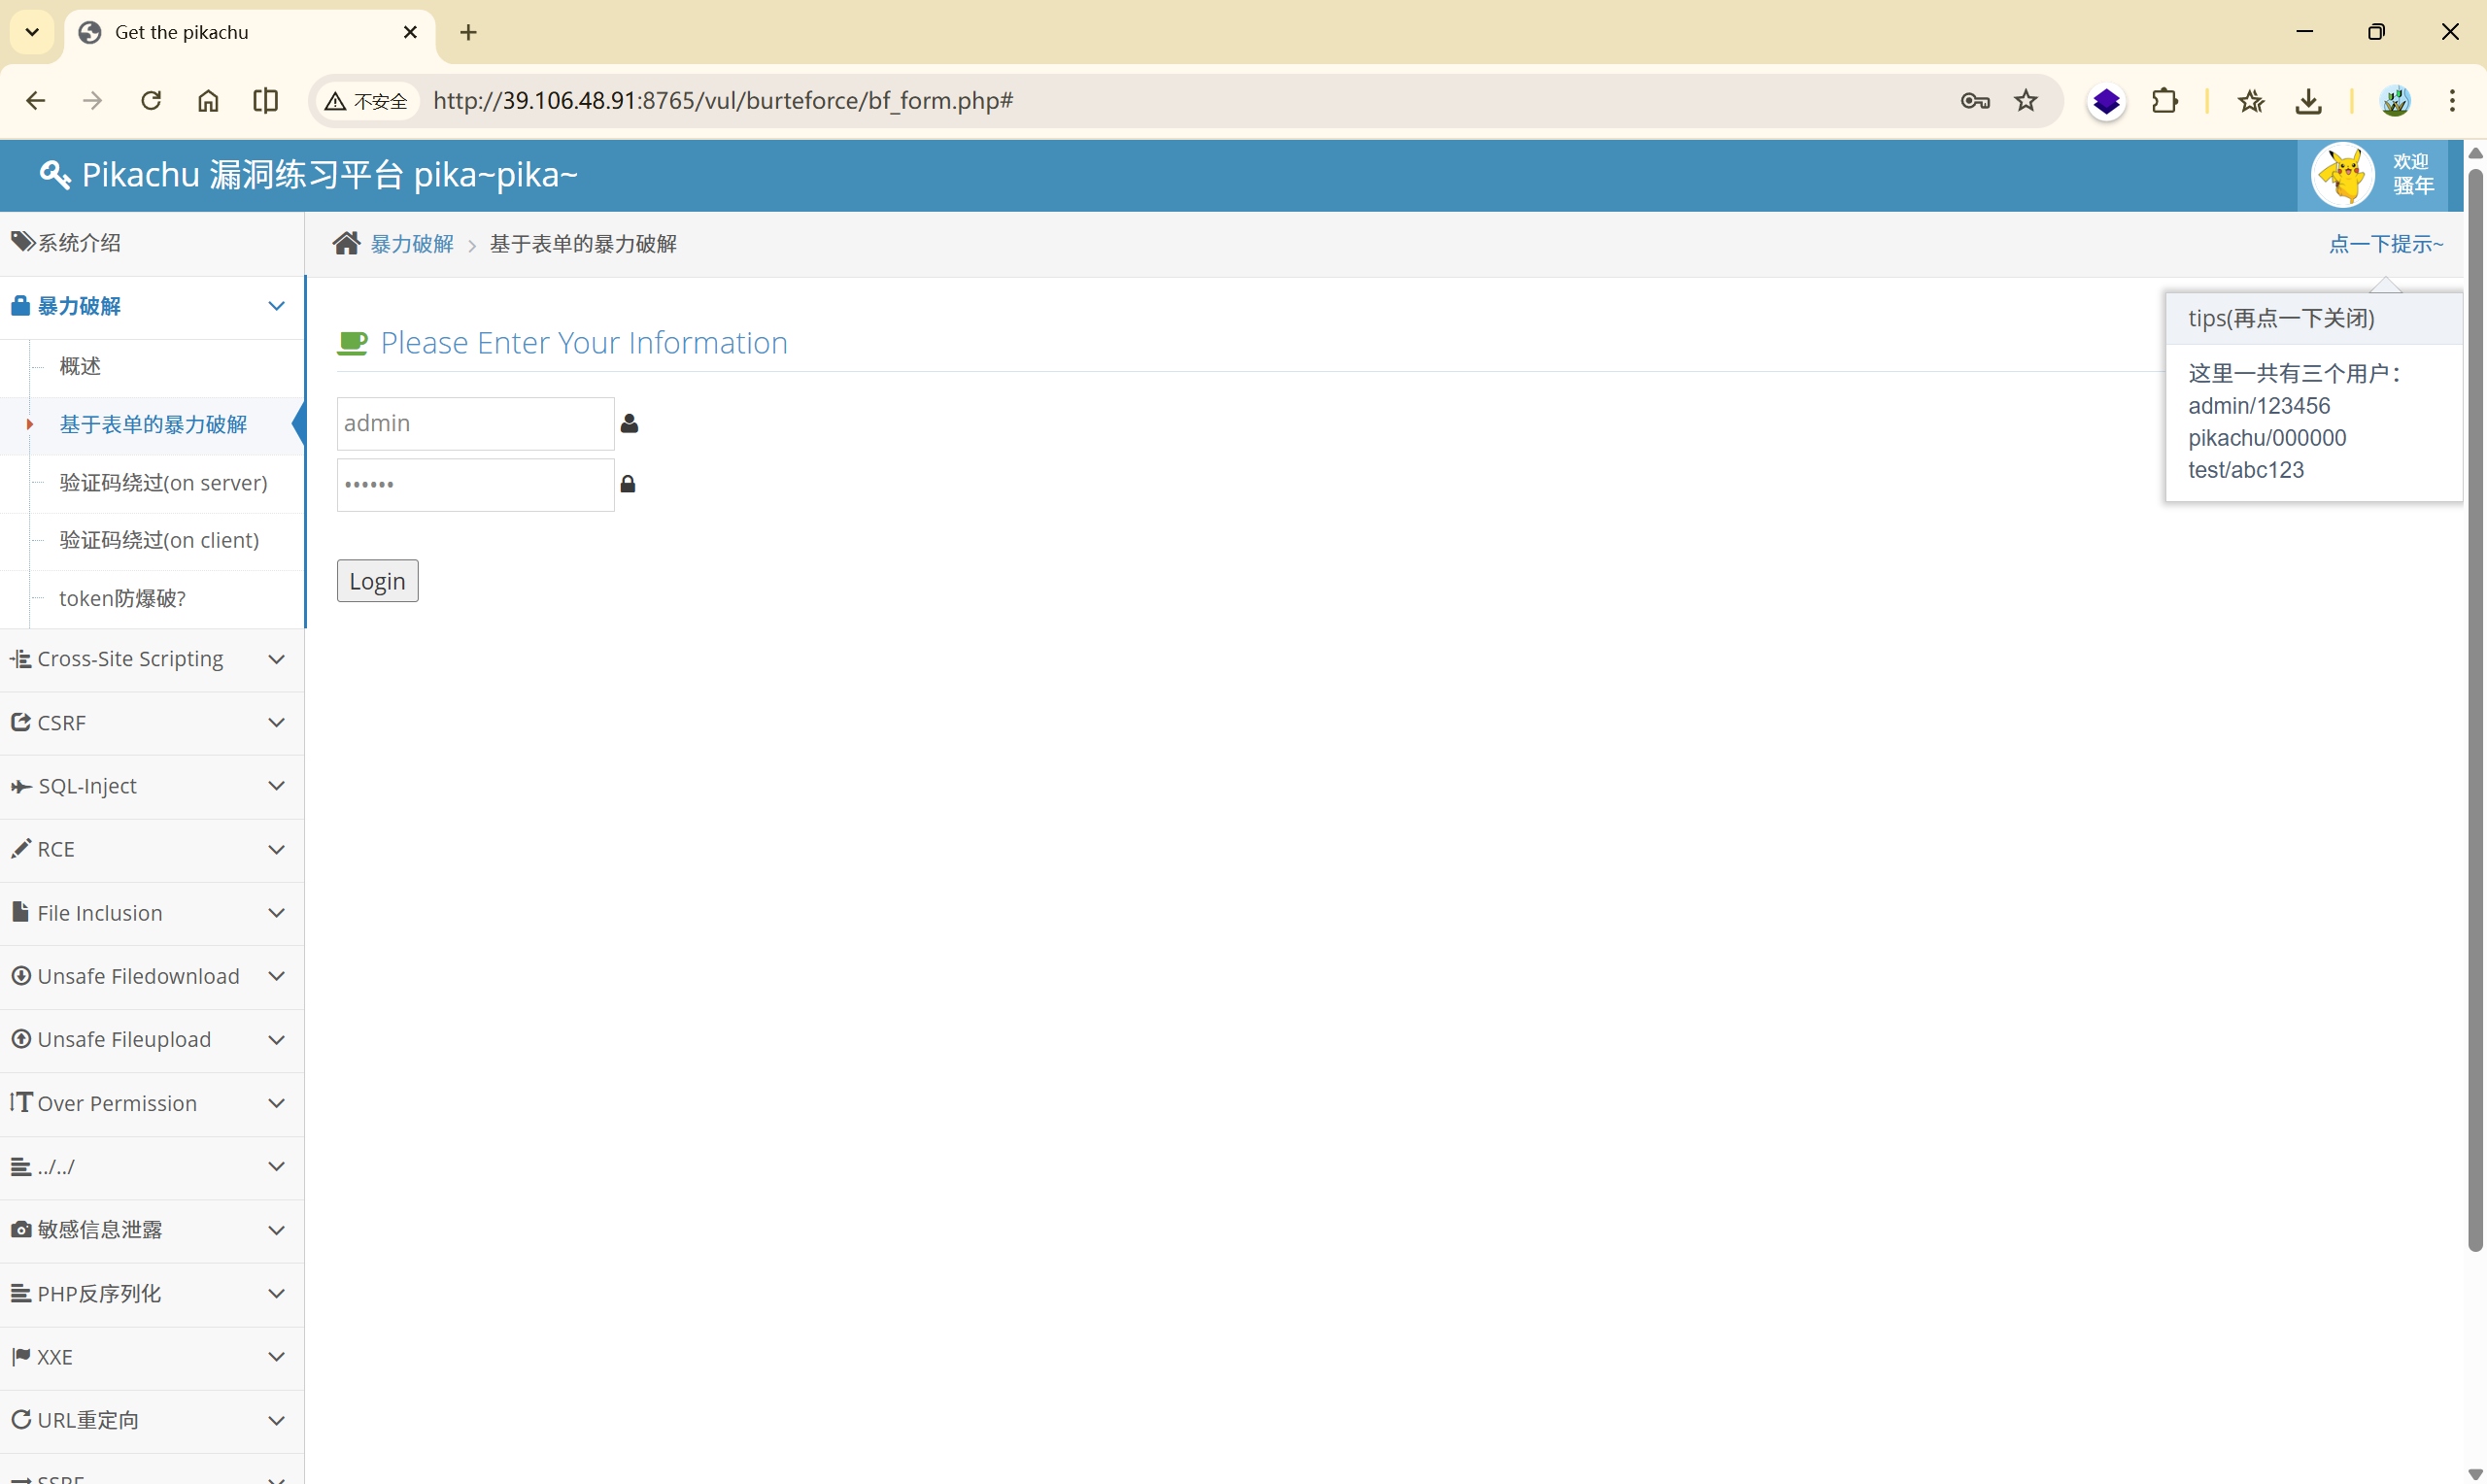
Task: Click the 暴力破解 breadcrumb link
Action: (411, 244)
